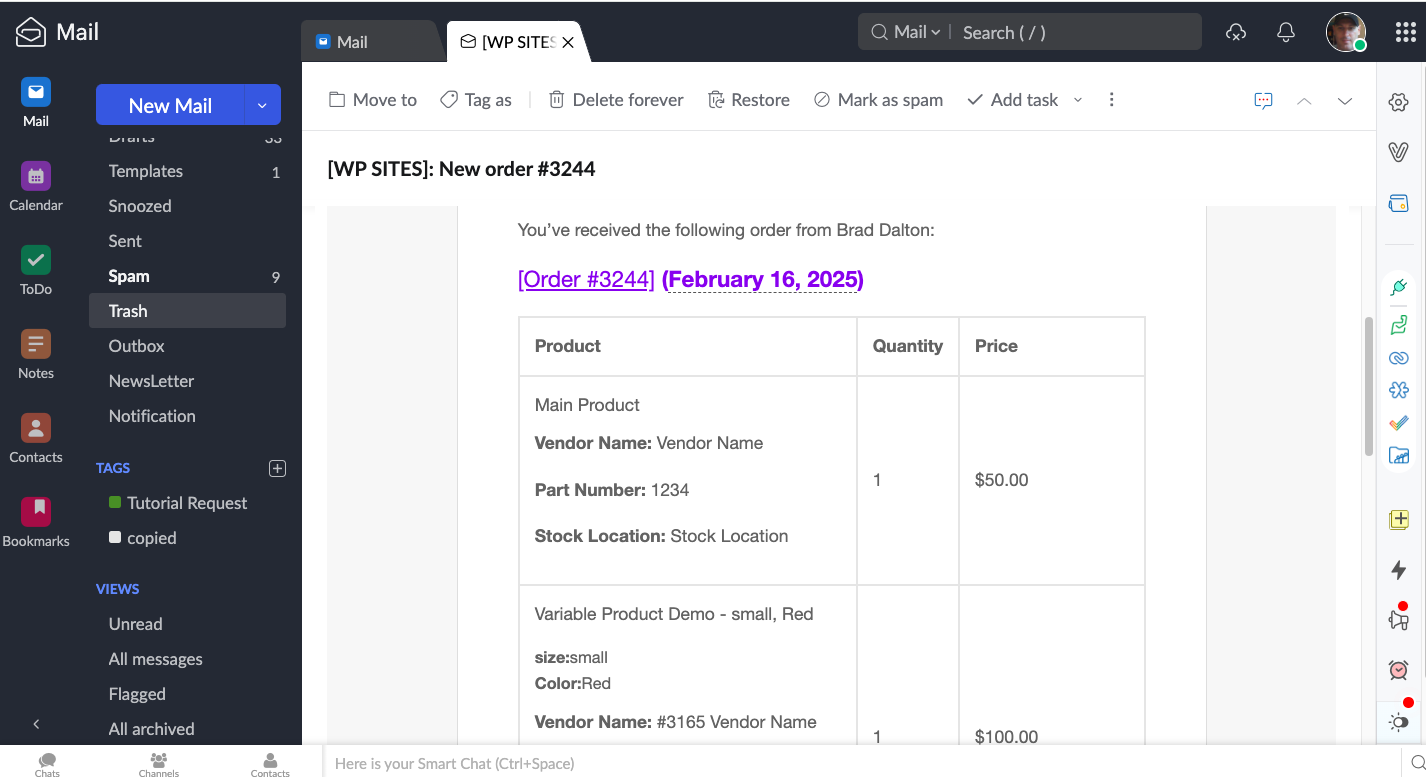Screen dimensions: 1426x777
Task: Click the Order #3244 link
Action: click(x=586, y=279)
